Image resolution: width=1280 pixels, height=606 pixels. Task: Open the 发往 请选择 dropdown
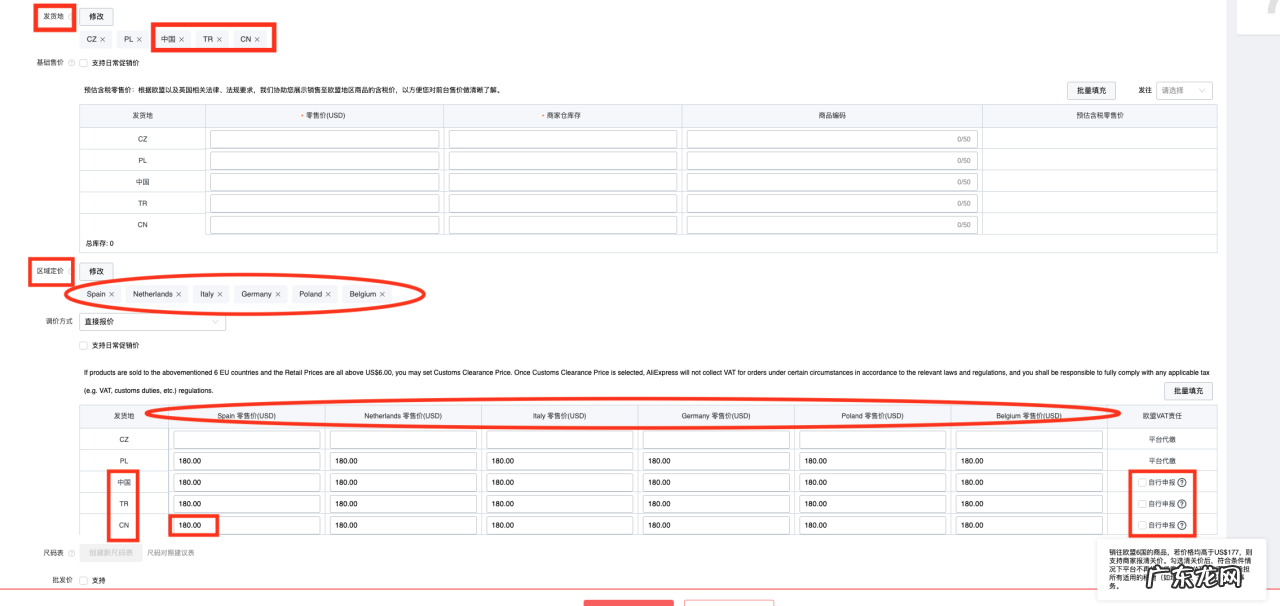tap(1185, 90)
